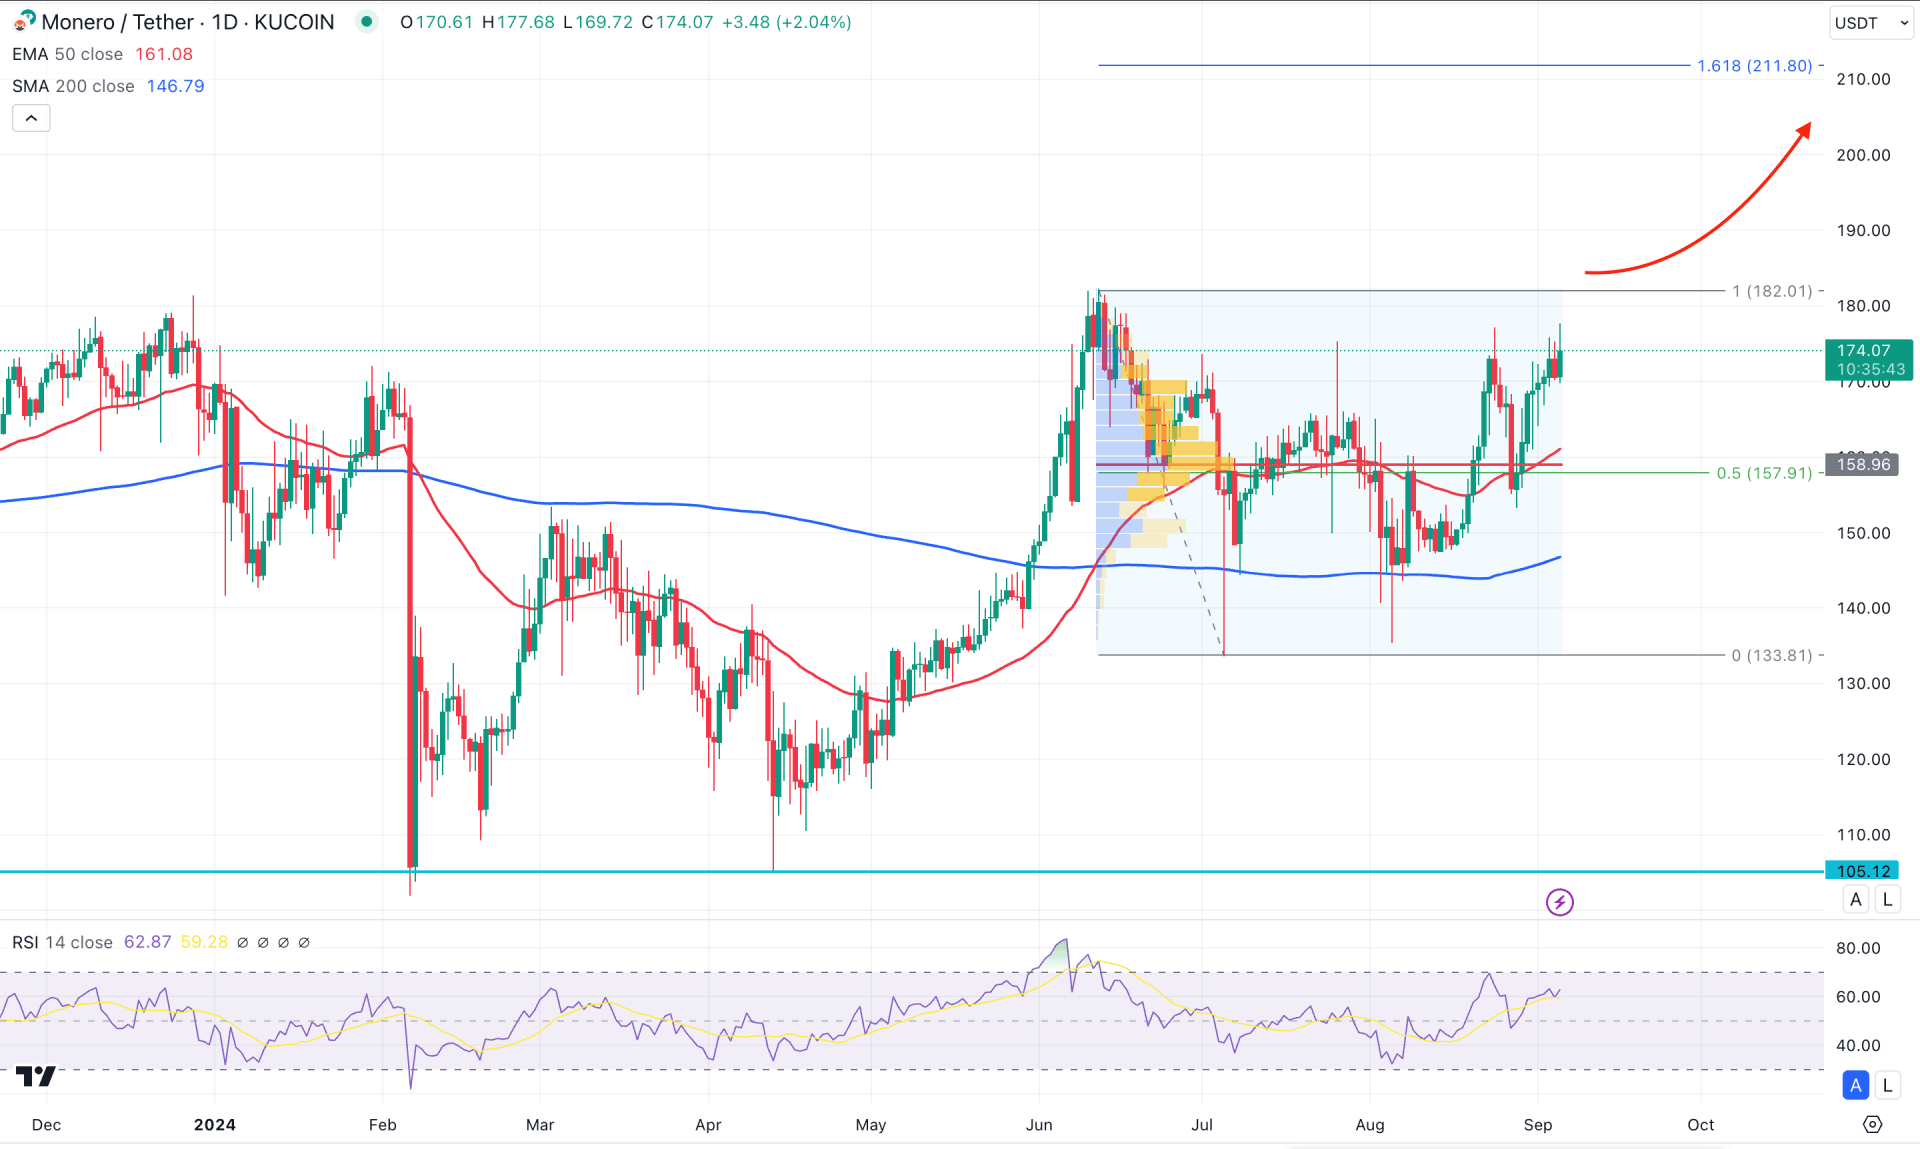
Task: Click the 1.618 (211.80) Fibonacci level label
Action: click(x=1754, y=65)
